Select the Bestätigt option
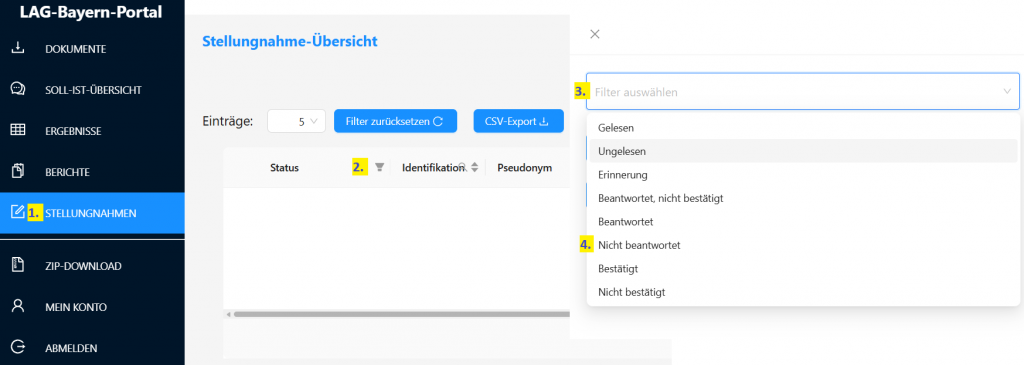Viewport: 1024px width, 365px height. point(803,269)
